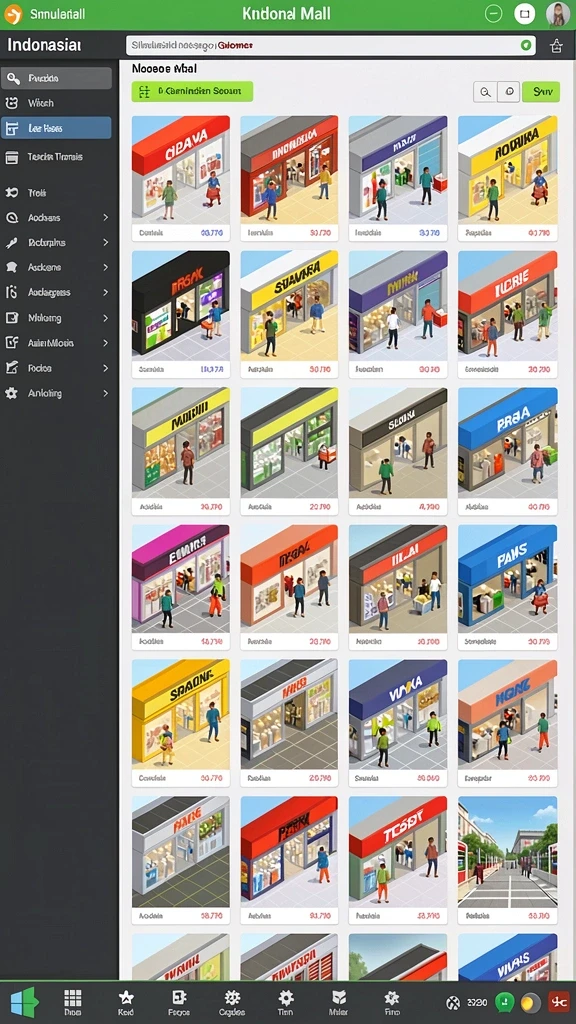Click the Xbox-style icon in system tray

(453, 1002)
